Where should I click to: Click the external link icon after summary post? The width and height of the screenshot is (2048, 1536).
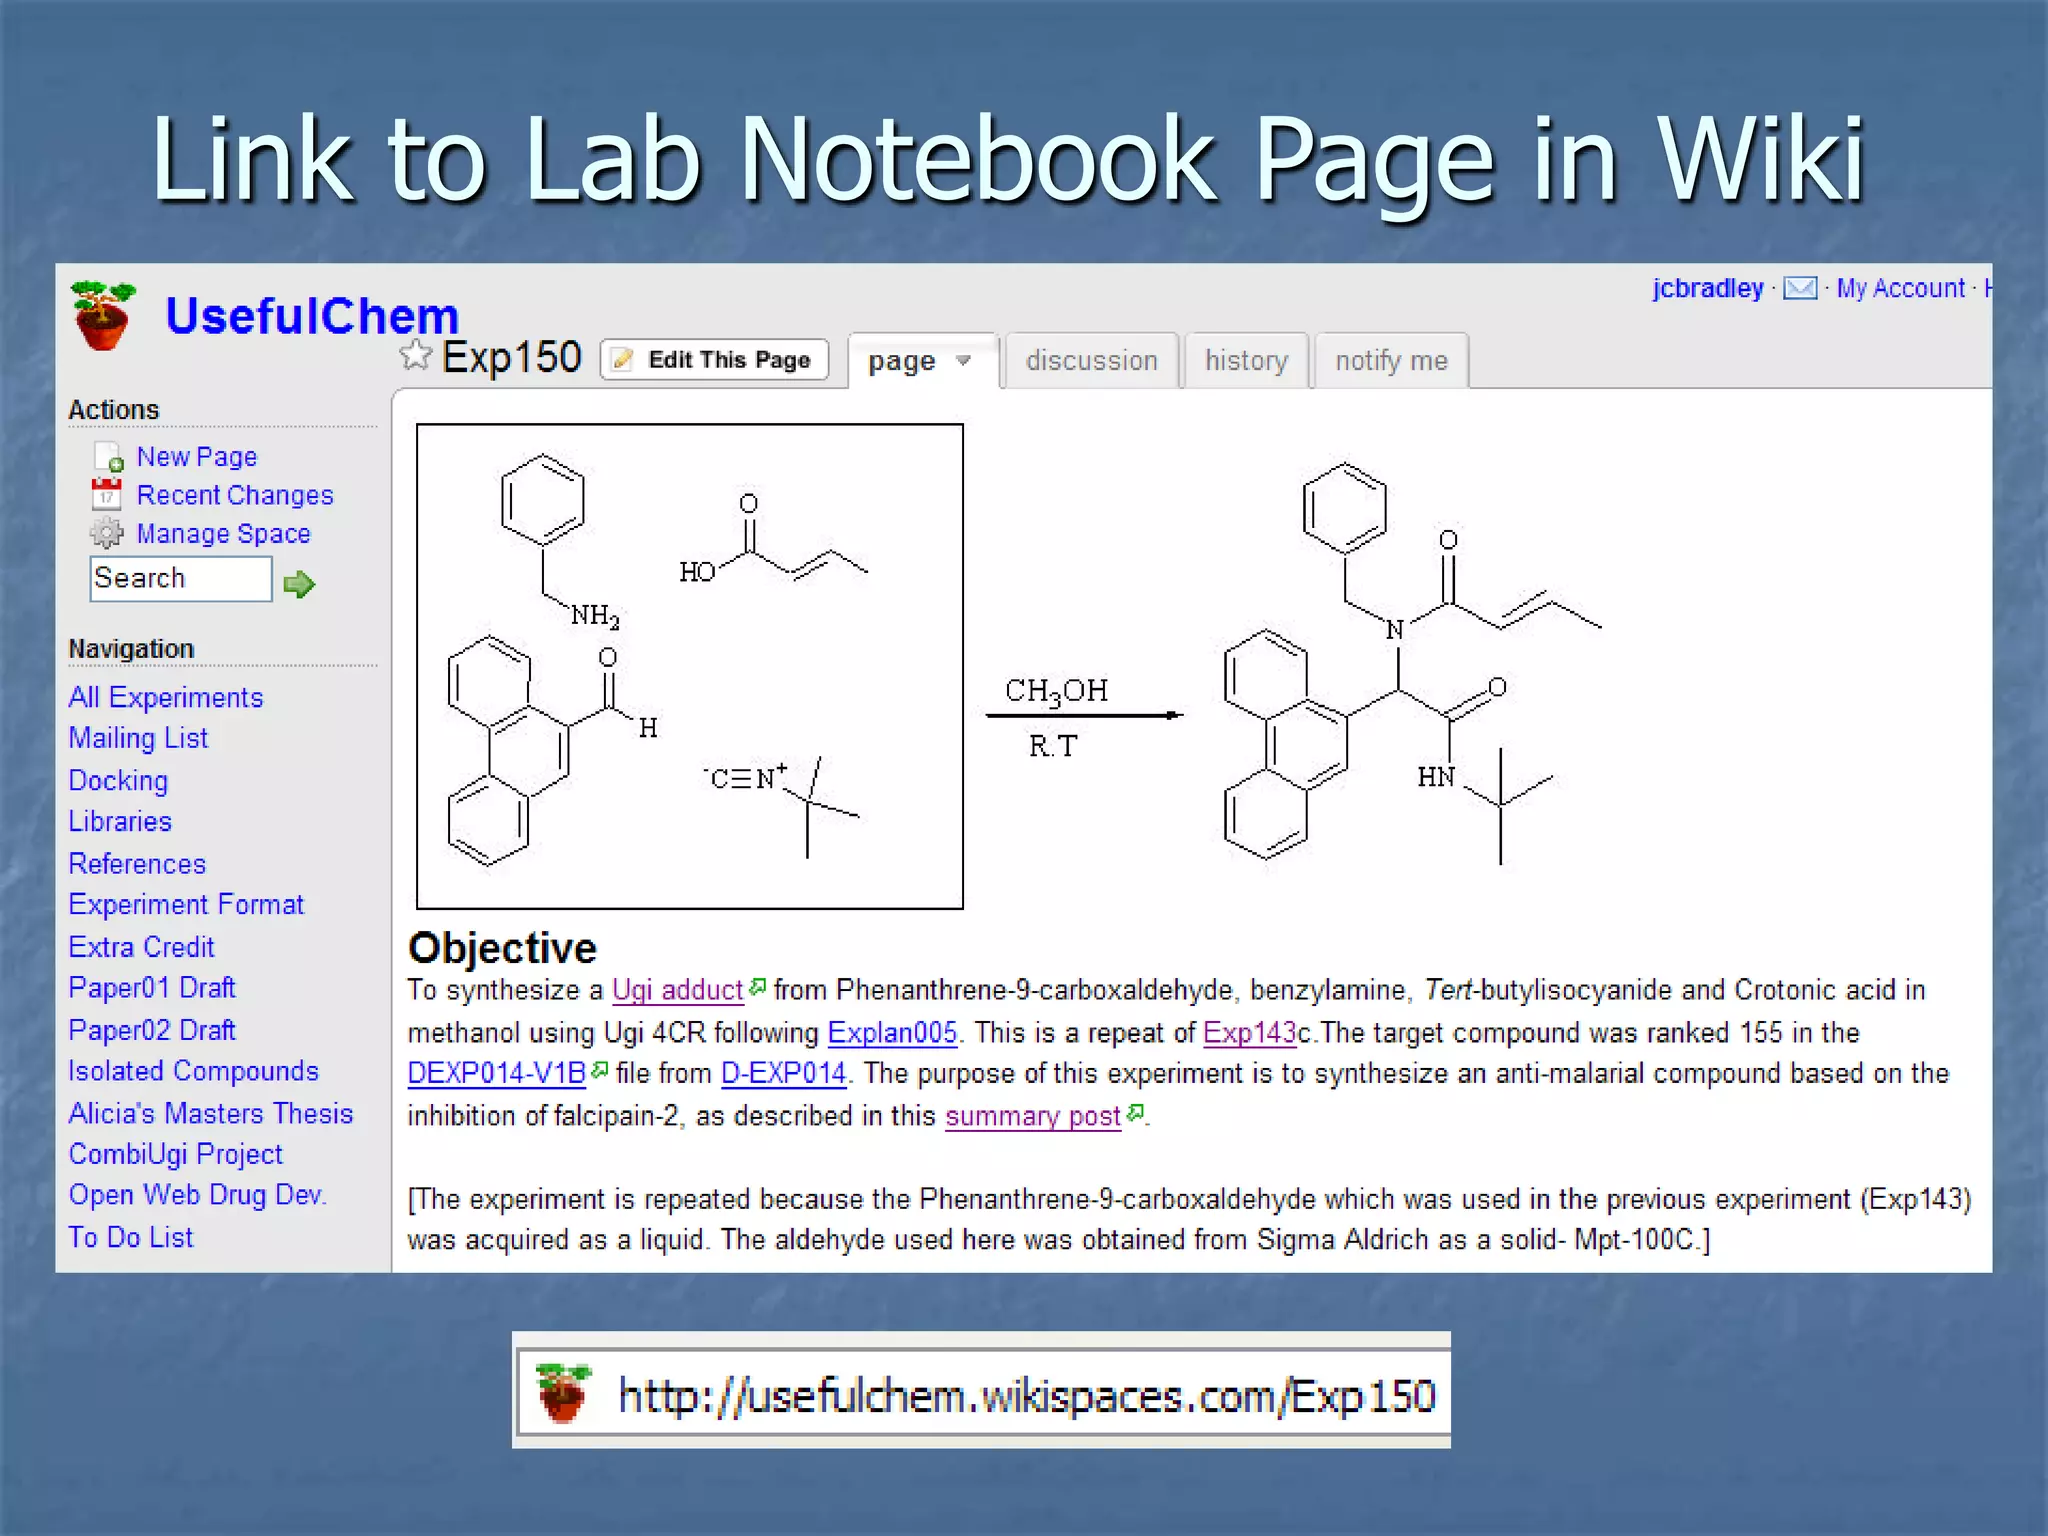tap(1135, 1112)
